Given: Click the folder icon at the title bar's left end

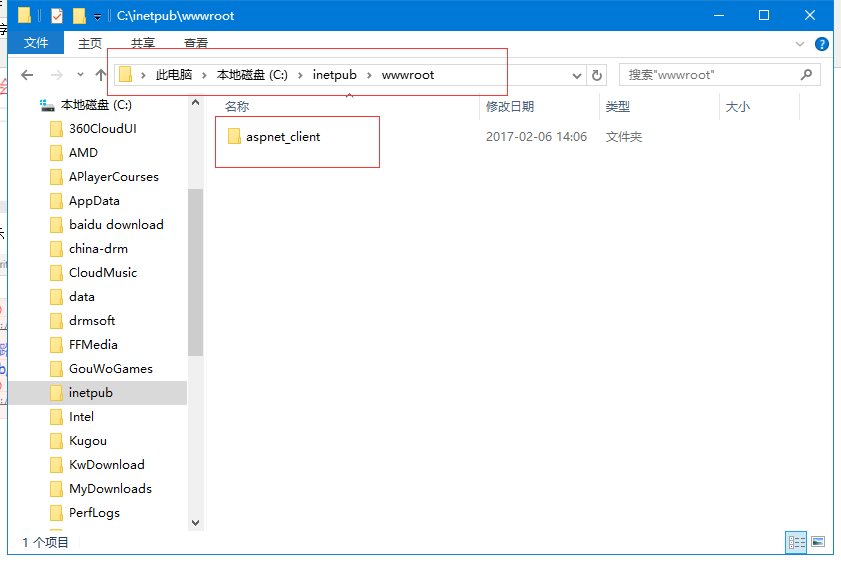Looking at the screenshot, I should [x=25, y=15].
